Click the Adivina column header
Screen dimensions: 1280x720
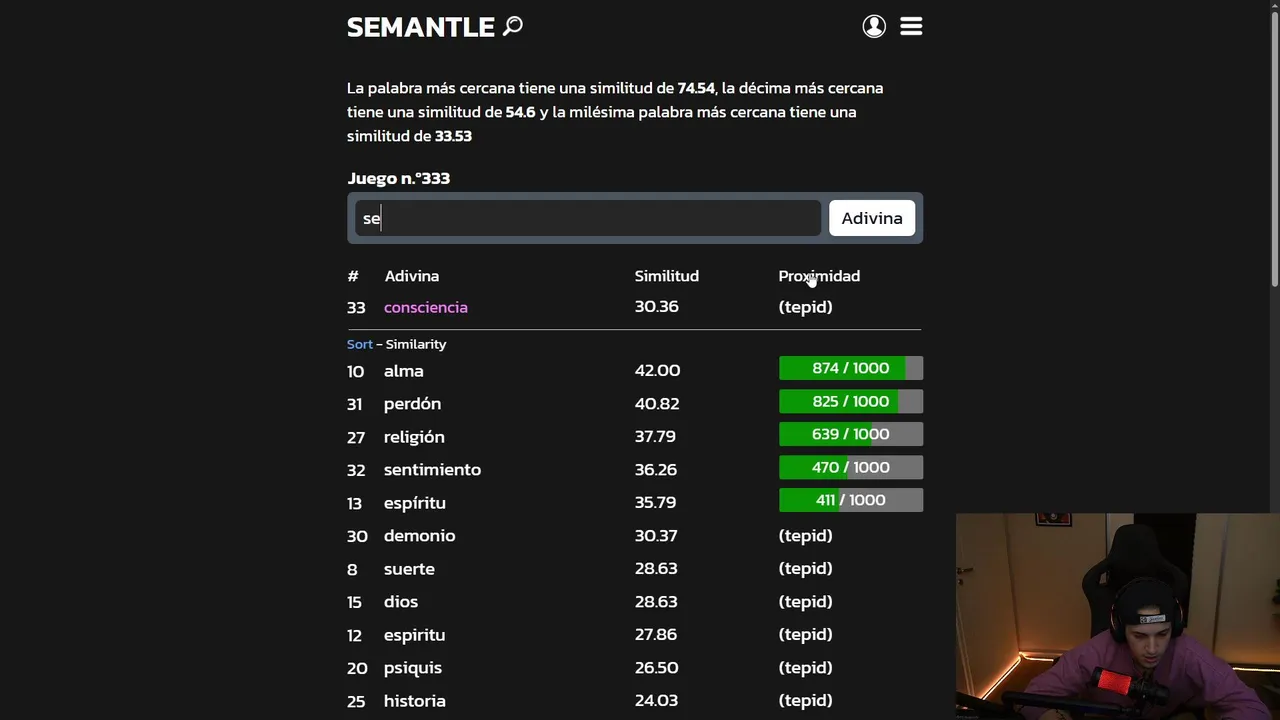[411, 276]
